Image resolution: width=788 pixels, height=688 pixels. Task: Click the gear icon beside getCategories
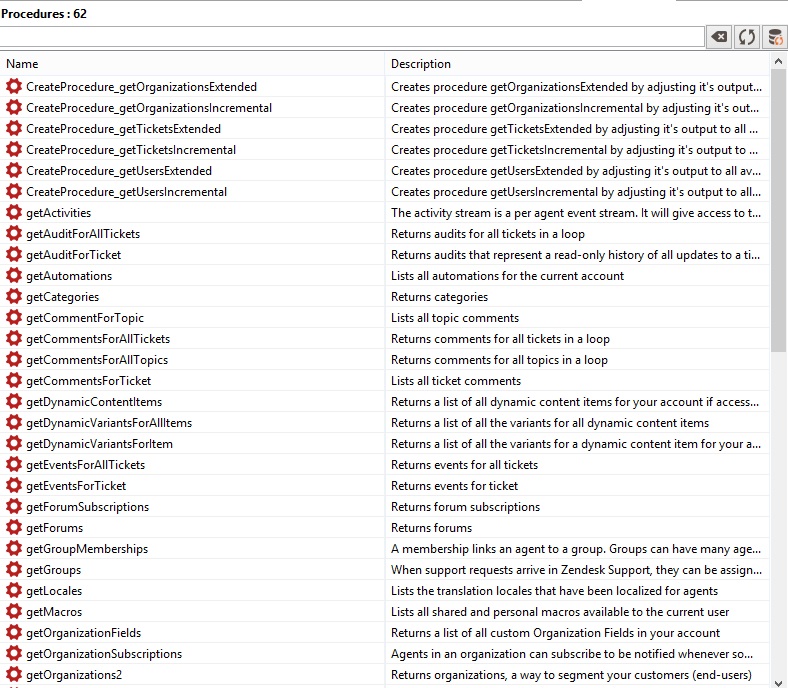click(14, 297)
